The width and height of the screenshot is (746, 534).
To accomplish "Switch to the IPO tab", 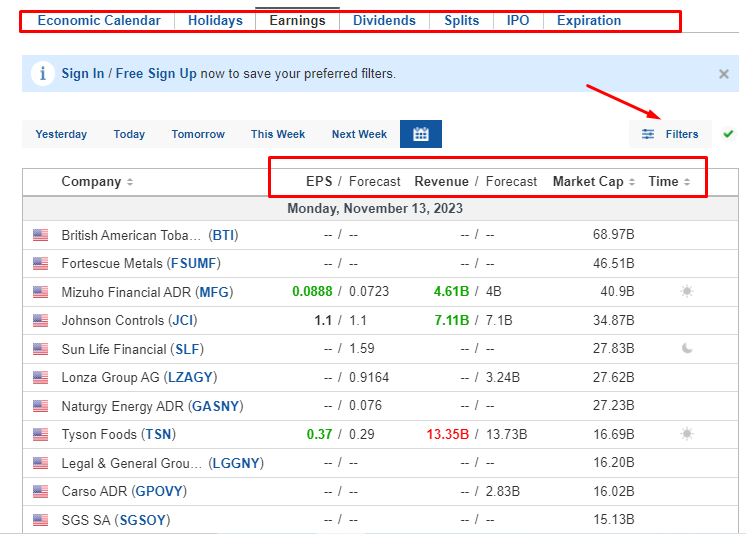I will [518, 20].
